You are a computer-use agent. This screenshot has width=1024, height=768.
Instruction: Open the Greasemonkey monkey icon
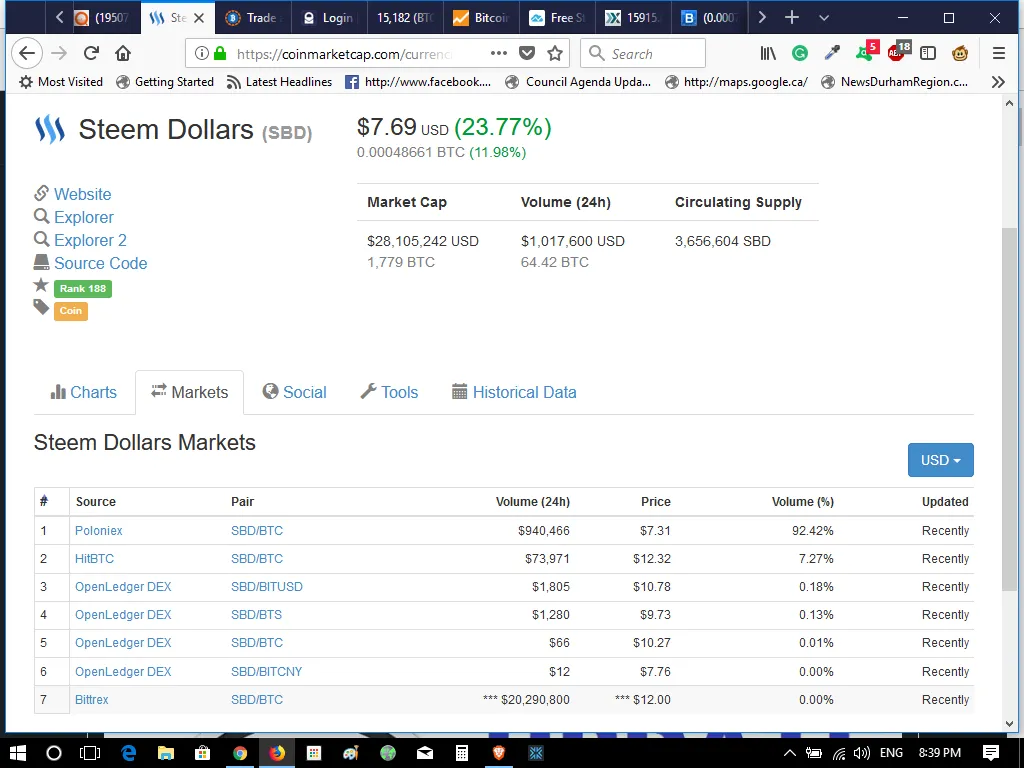pos(959,54)
